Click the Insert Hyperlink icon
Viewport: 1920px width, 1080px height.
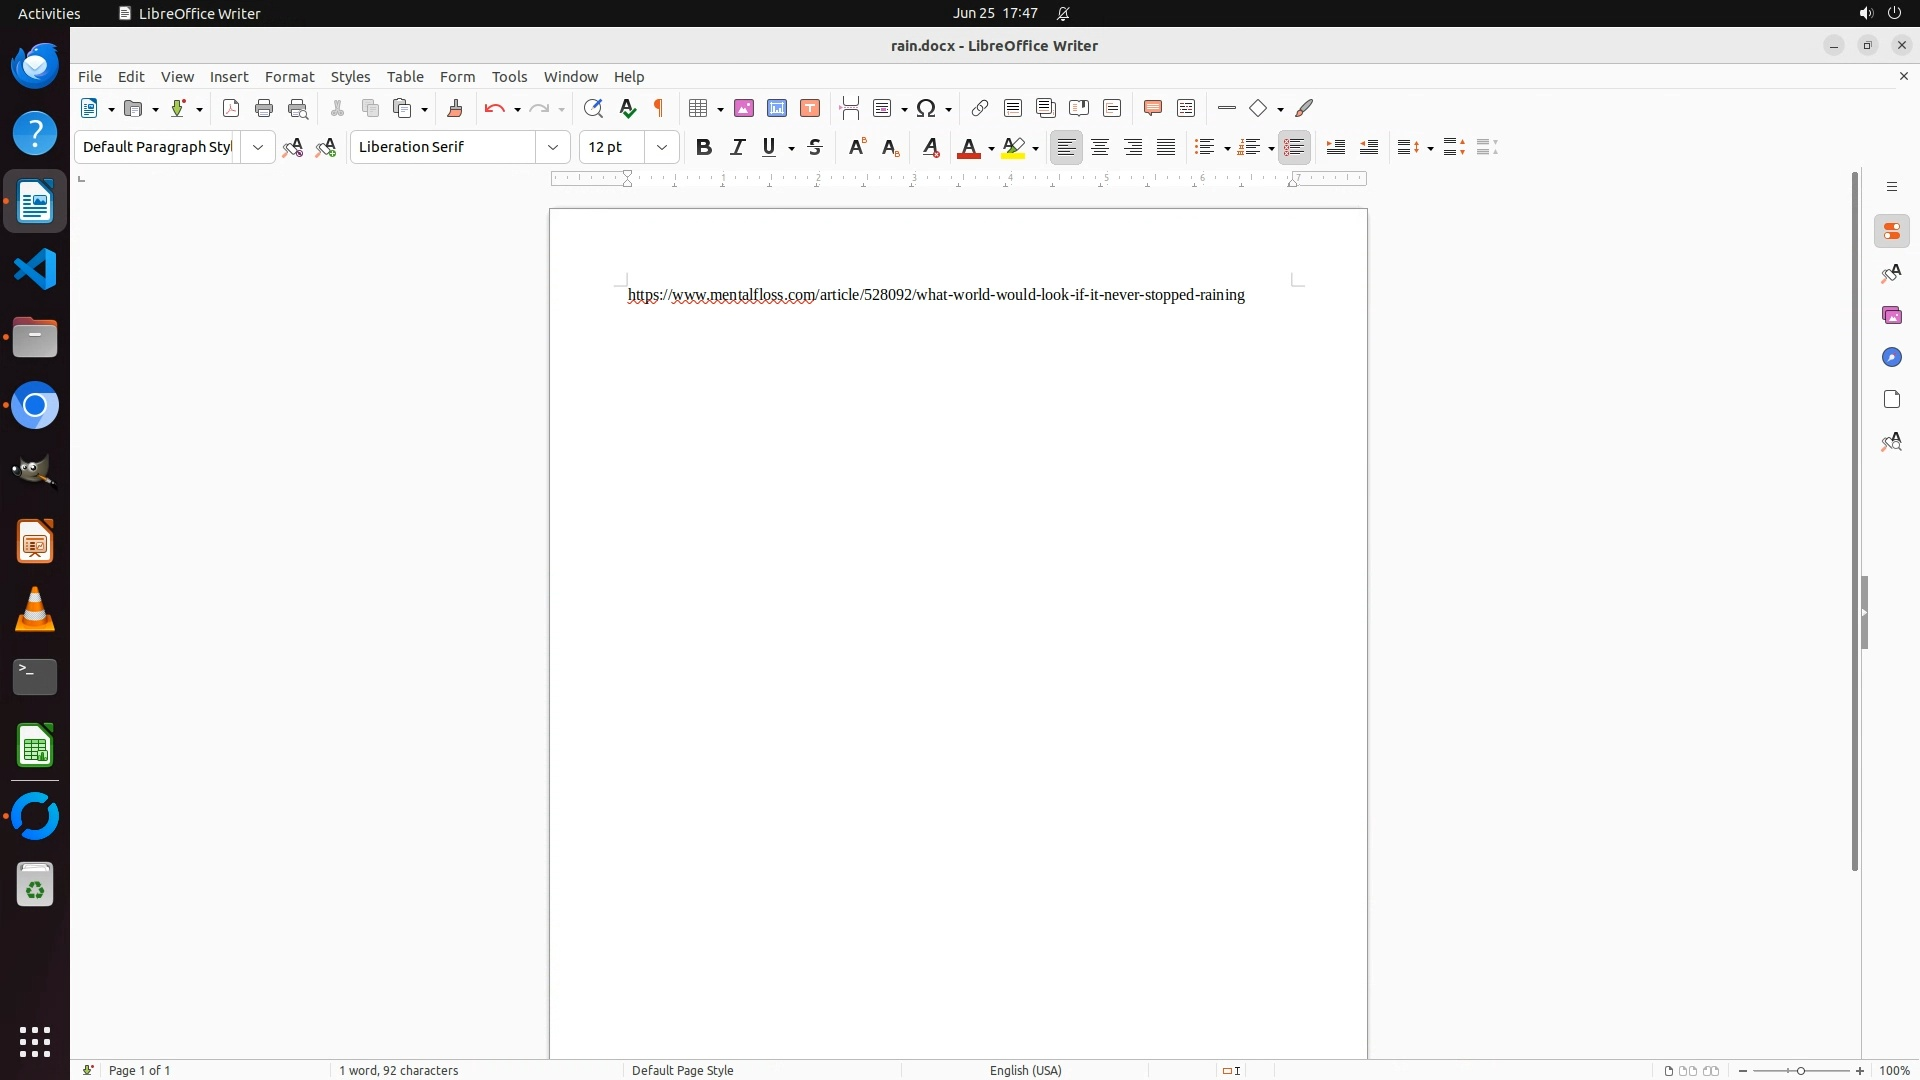[980, 109]
